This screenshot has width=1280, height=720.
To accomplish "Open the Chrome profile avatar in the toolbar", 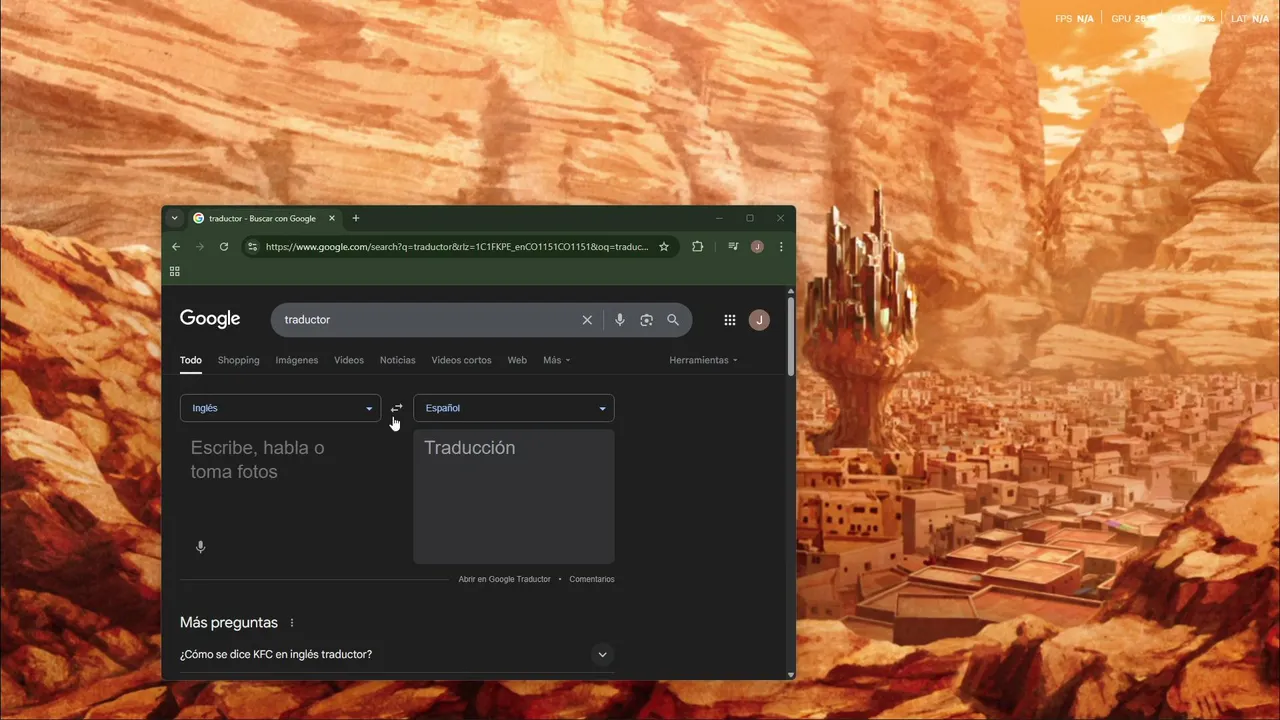I will (757, 247).
